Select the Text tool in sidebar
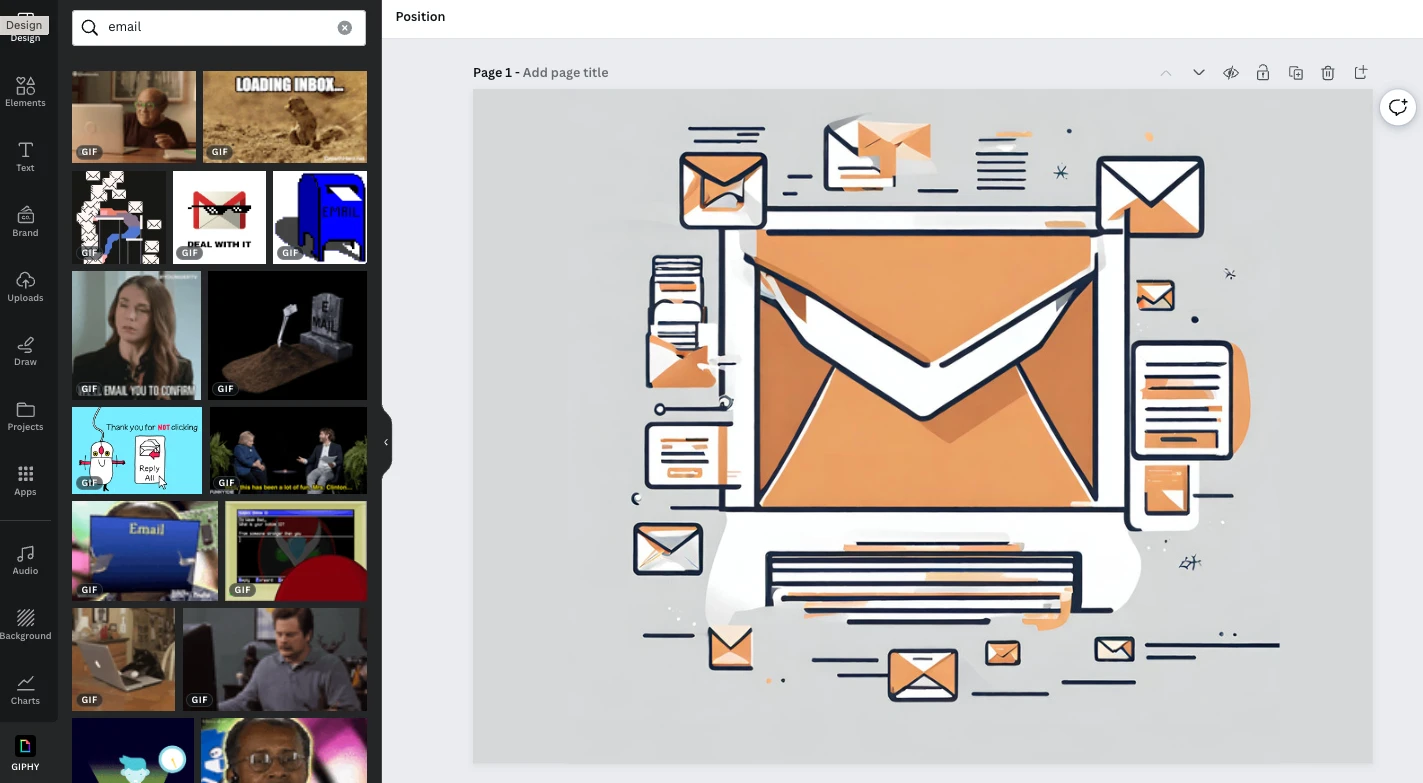The width and height of the screenshot is (1423, 783). (25, 156)
